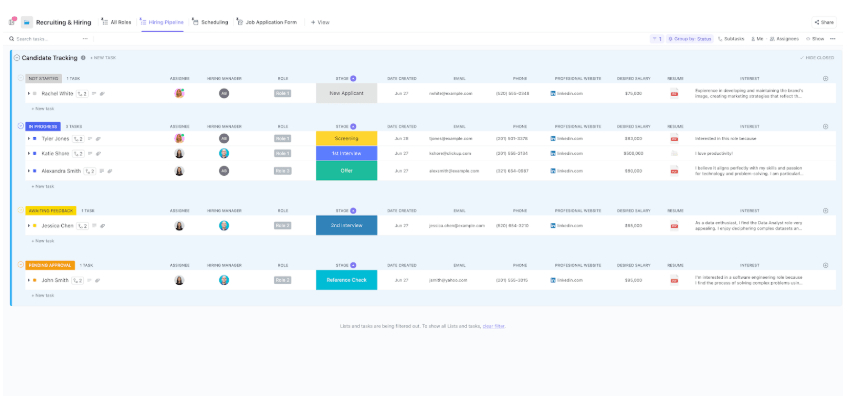Screen dimensions: 848x396
Task: Add column in In Progress group header
Action: (825, 127)
